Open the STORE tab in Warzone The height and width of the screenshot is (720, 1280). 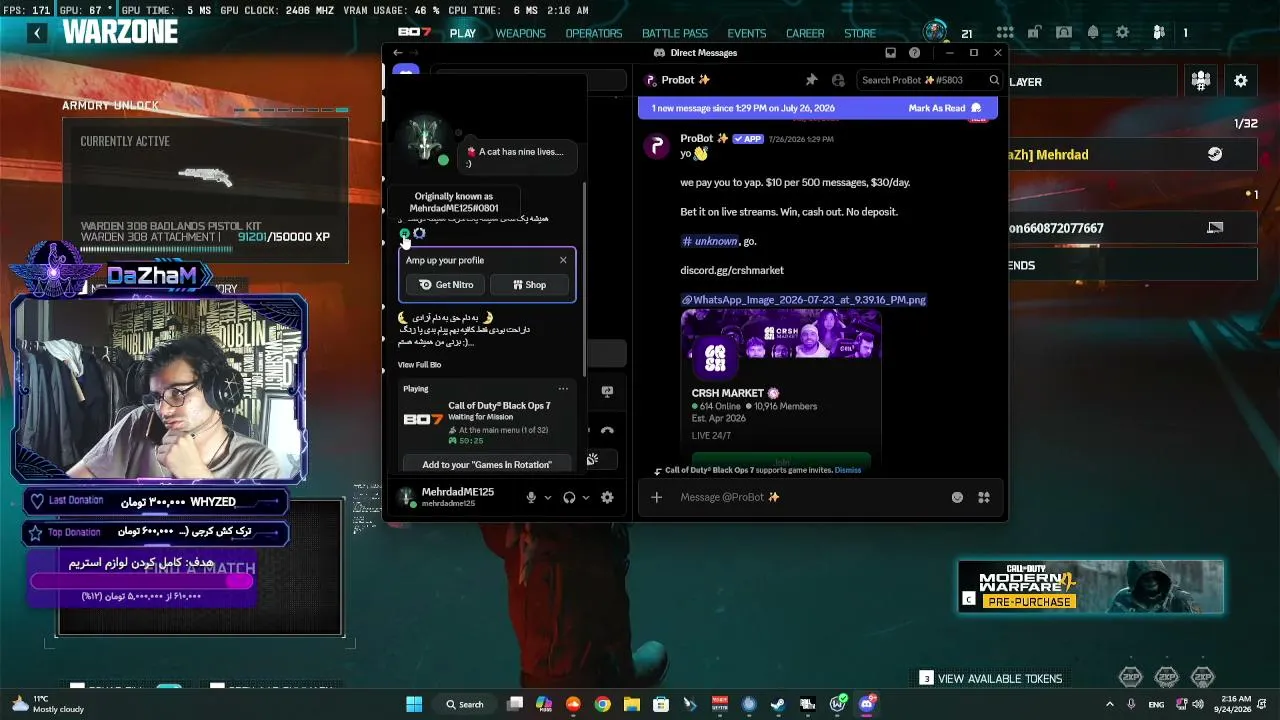click(x=860, y=33)
